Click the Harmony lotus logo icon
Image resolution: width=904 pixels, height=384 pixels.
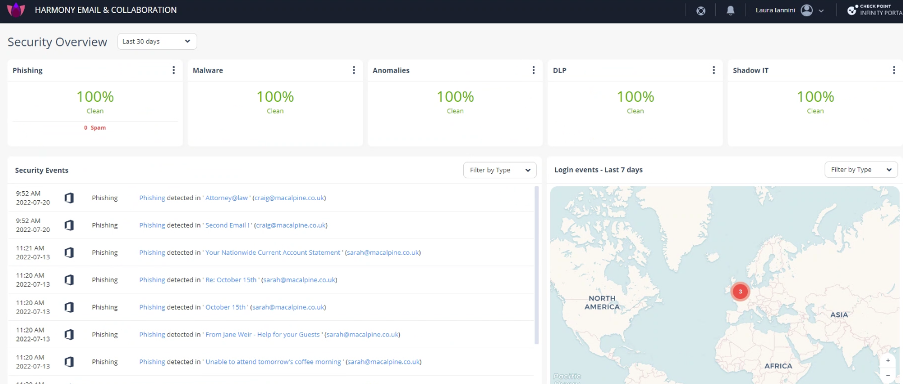[x=16, y=10]
